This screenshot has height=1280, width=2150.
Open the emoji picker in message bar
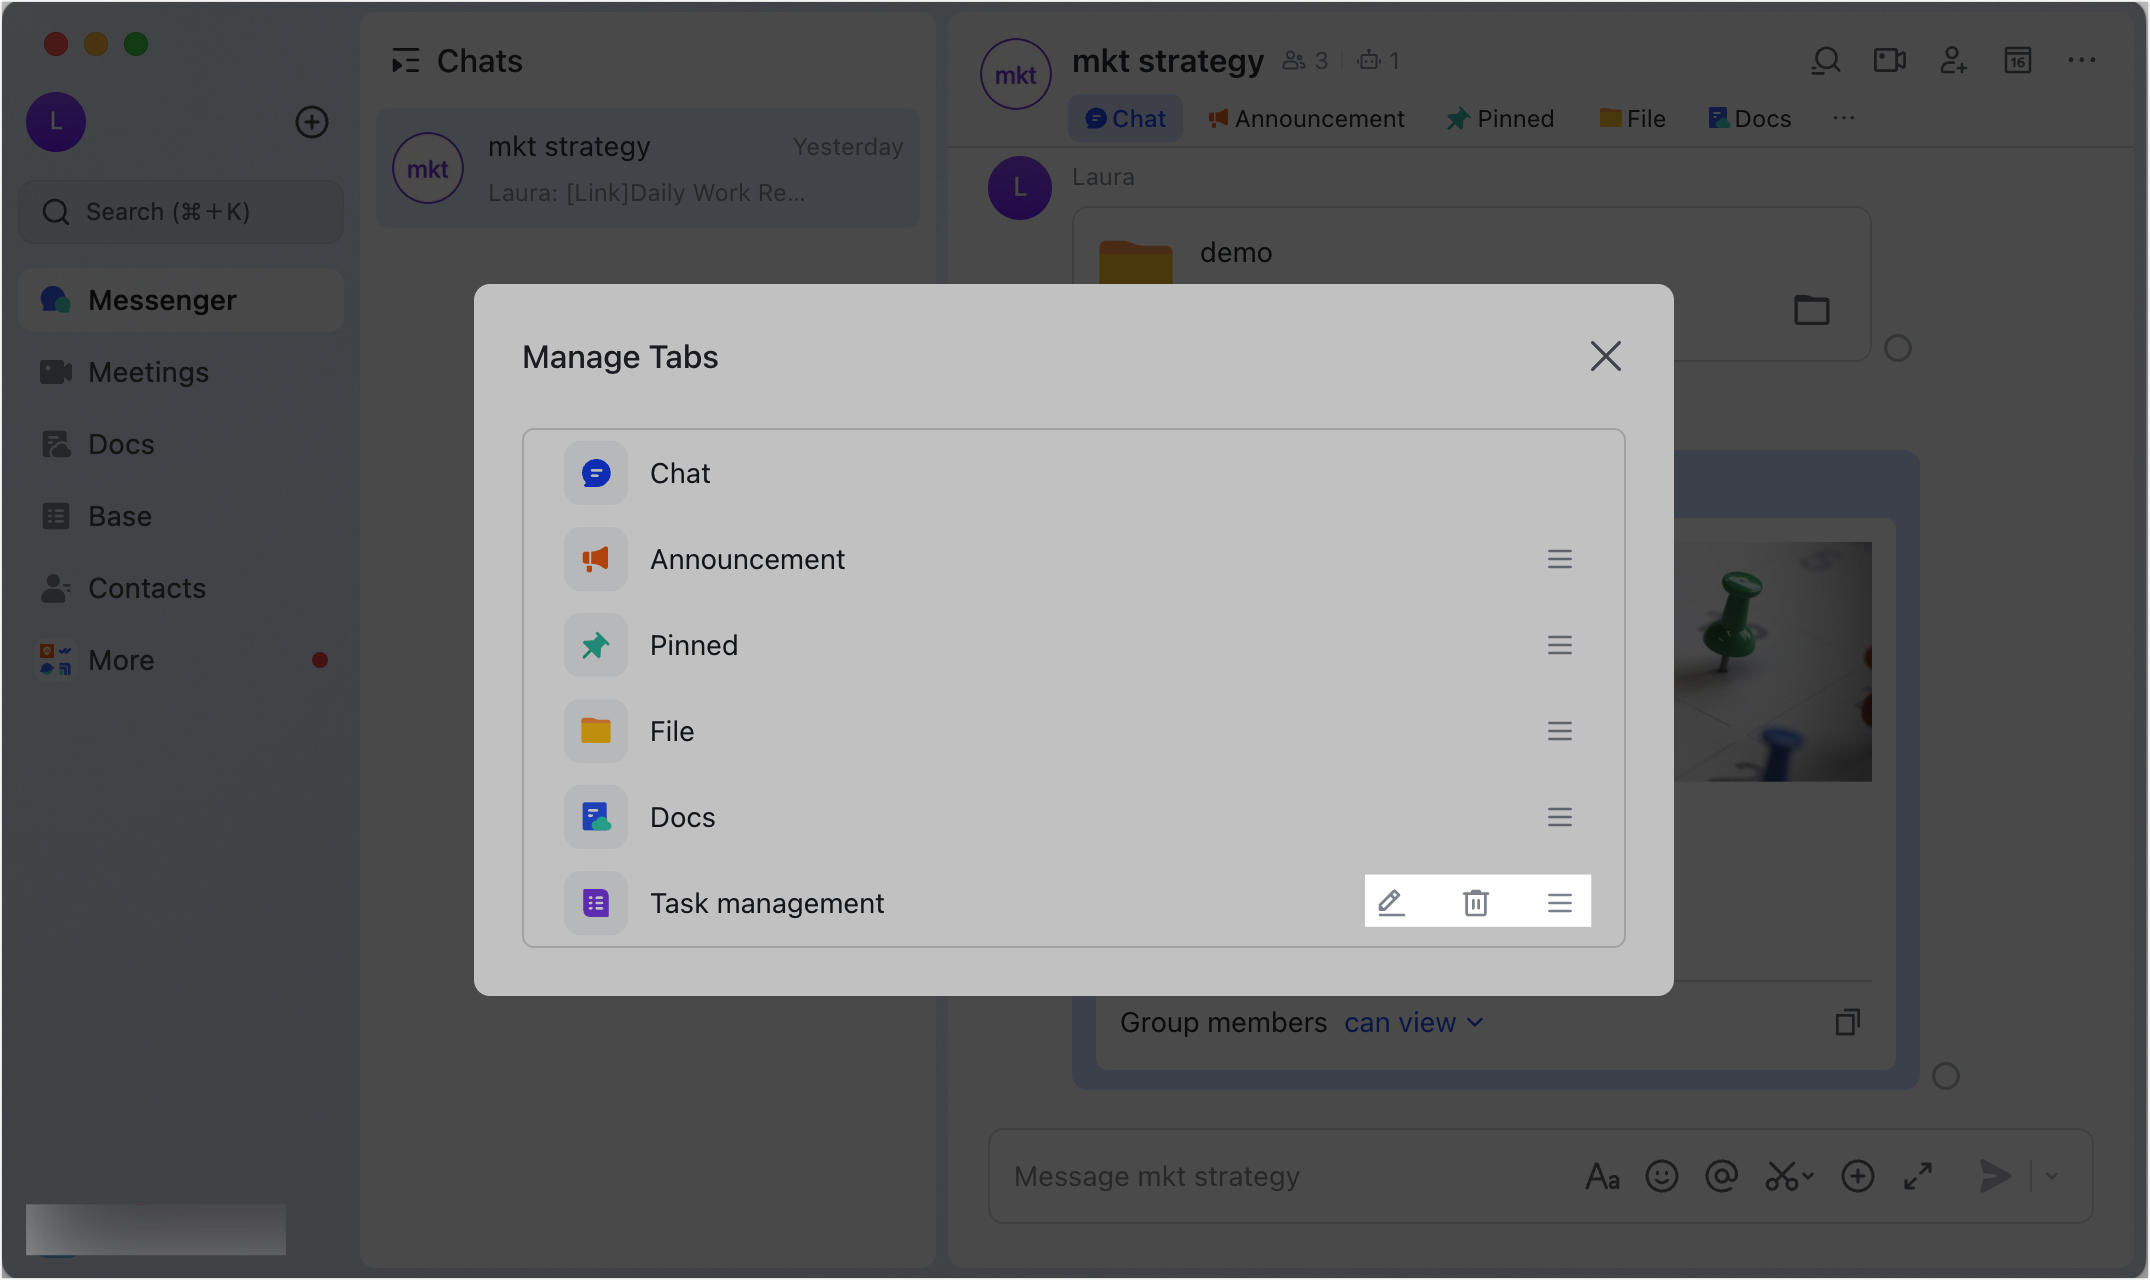point(1662,1176)
